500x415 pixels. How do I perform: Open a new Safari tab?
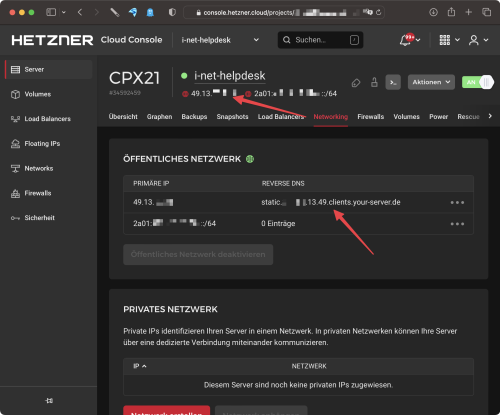[x=469, y=12]
